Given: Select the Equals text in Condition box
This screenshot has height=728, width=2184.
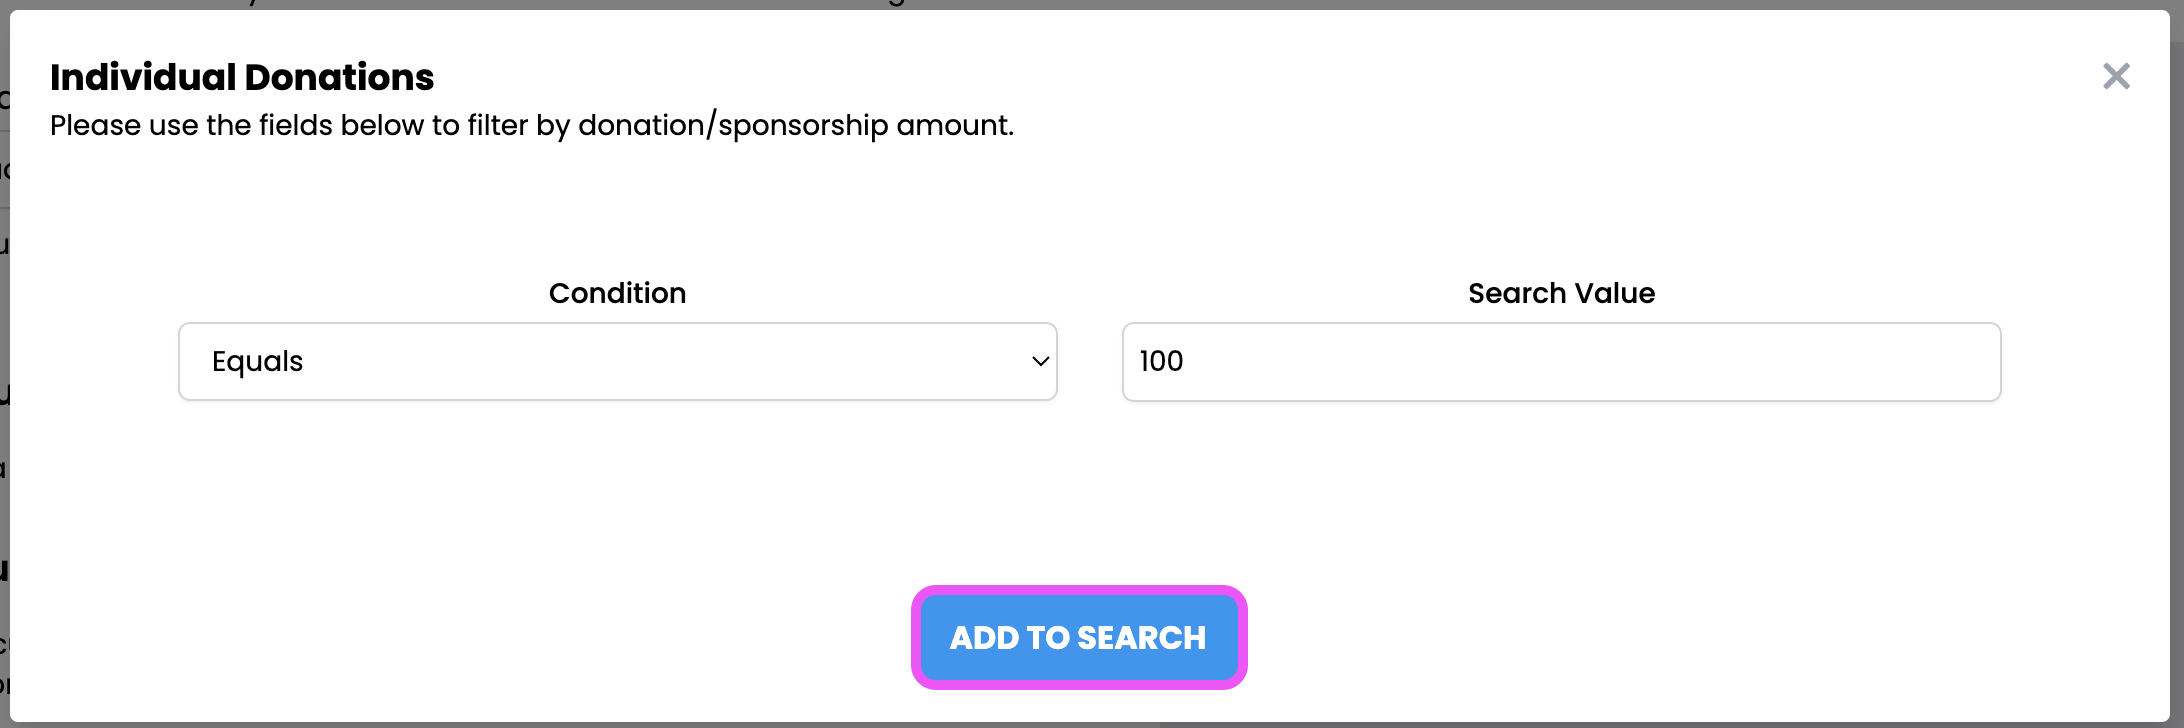Looking at the screenshot, I should [257, 361].
